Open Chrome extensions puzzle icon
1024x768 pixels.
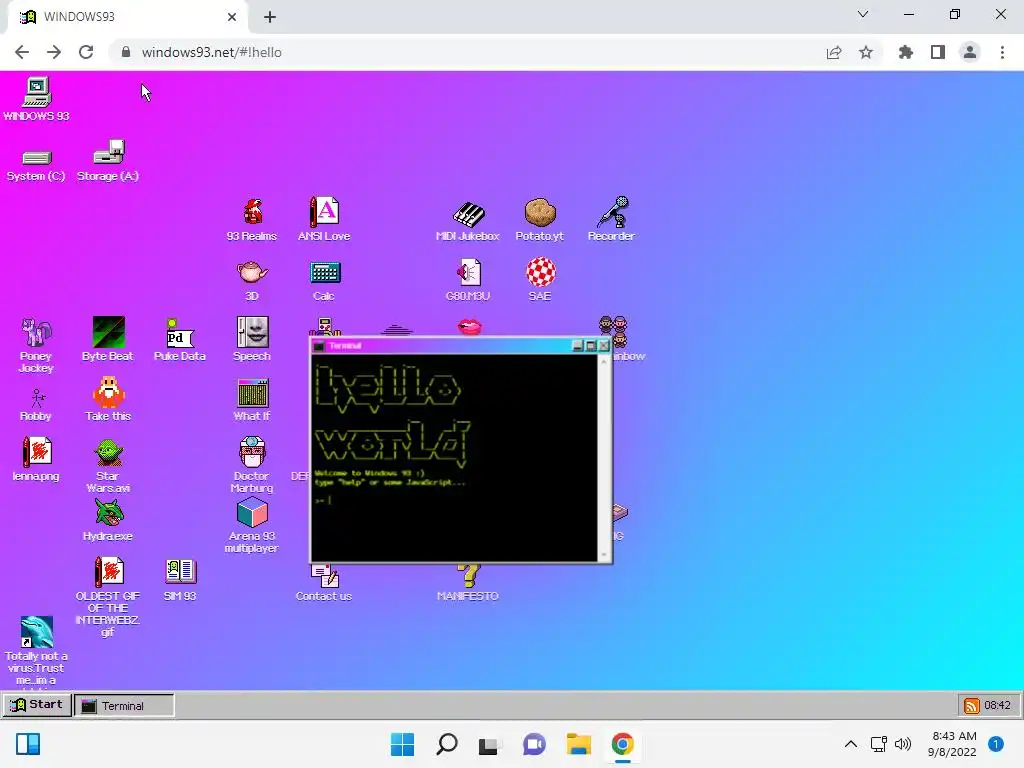pos(906,52)
